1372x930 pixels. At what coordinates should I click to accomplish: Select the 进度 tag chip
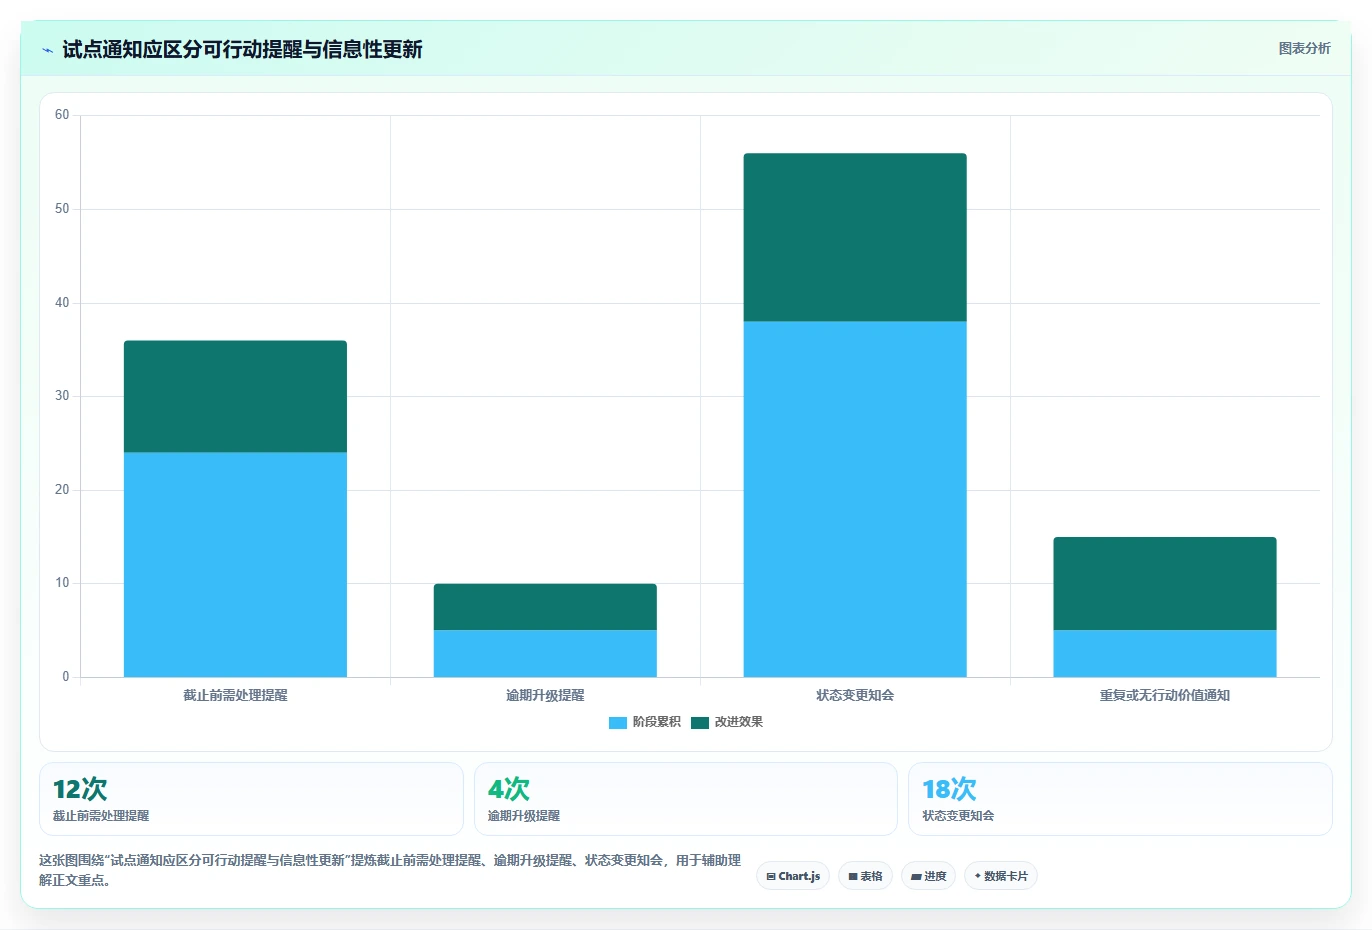[928, 876]
